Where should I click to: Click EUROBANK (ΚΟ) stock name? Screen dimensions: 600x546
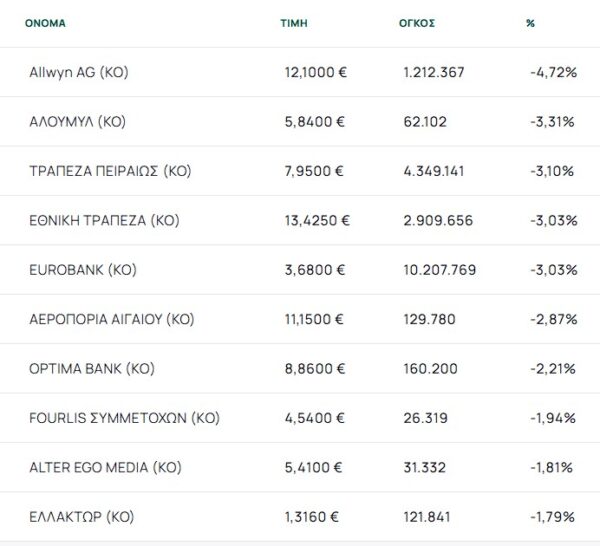coord(83,270)
